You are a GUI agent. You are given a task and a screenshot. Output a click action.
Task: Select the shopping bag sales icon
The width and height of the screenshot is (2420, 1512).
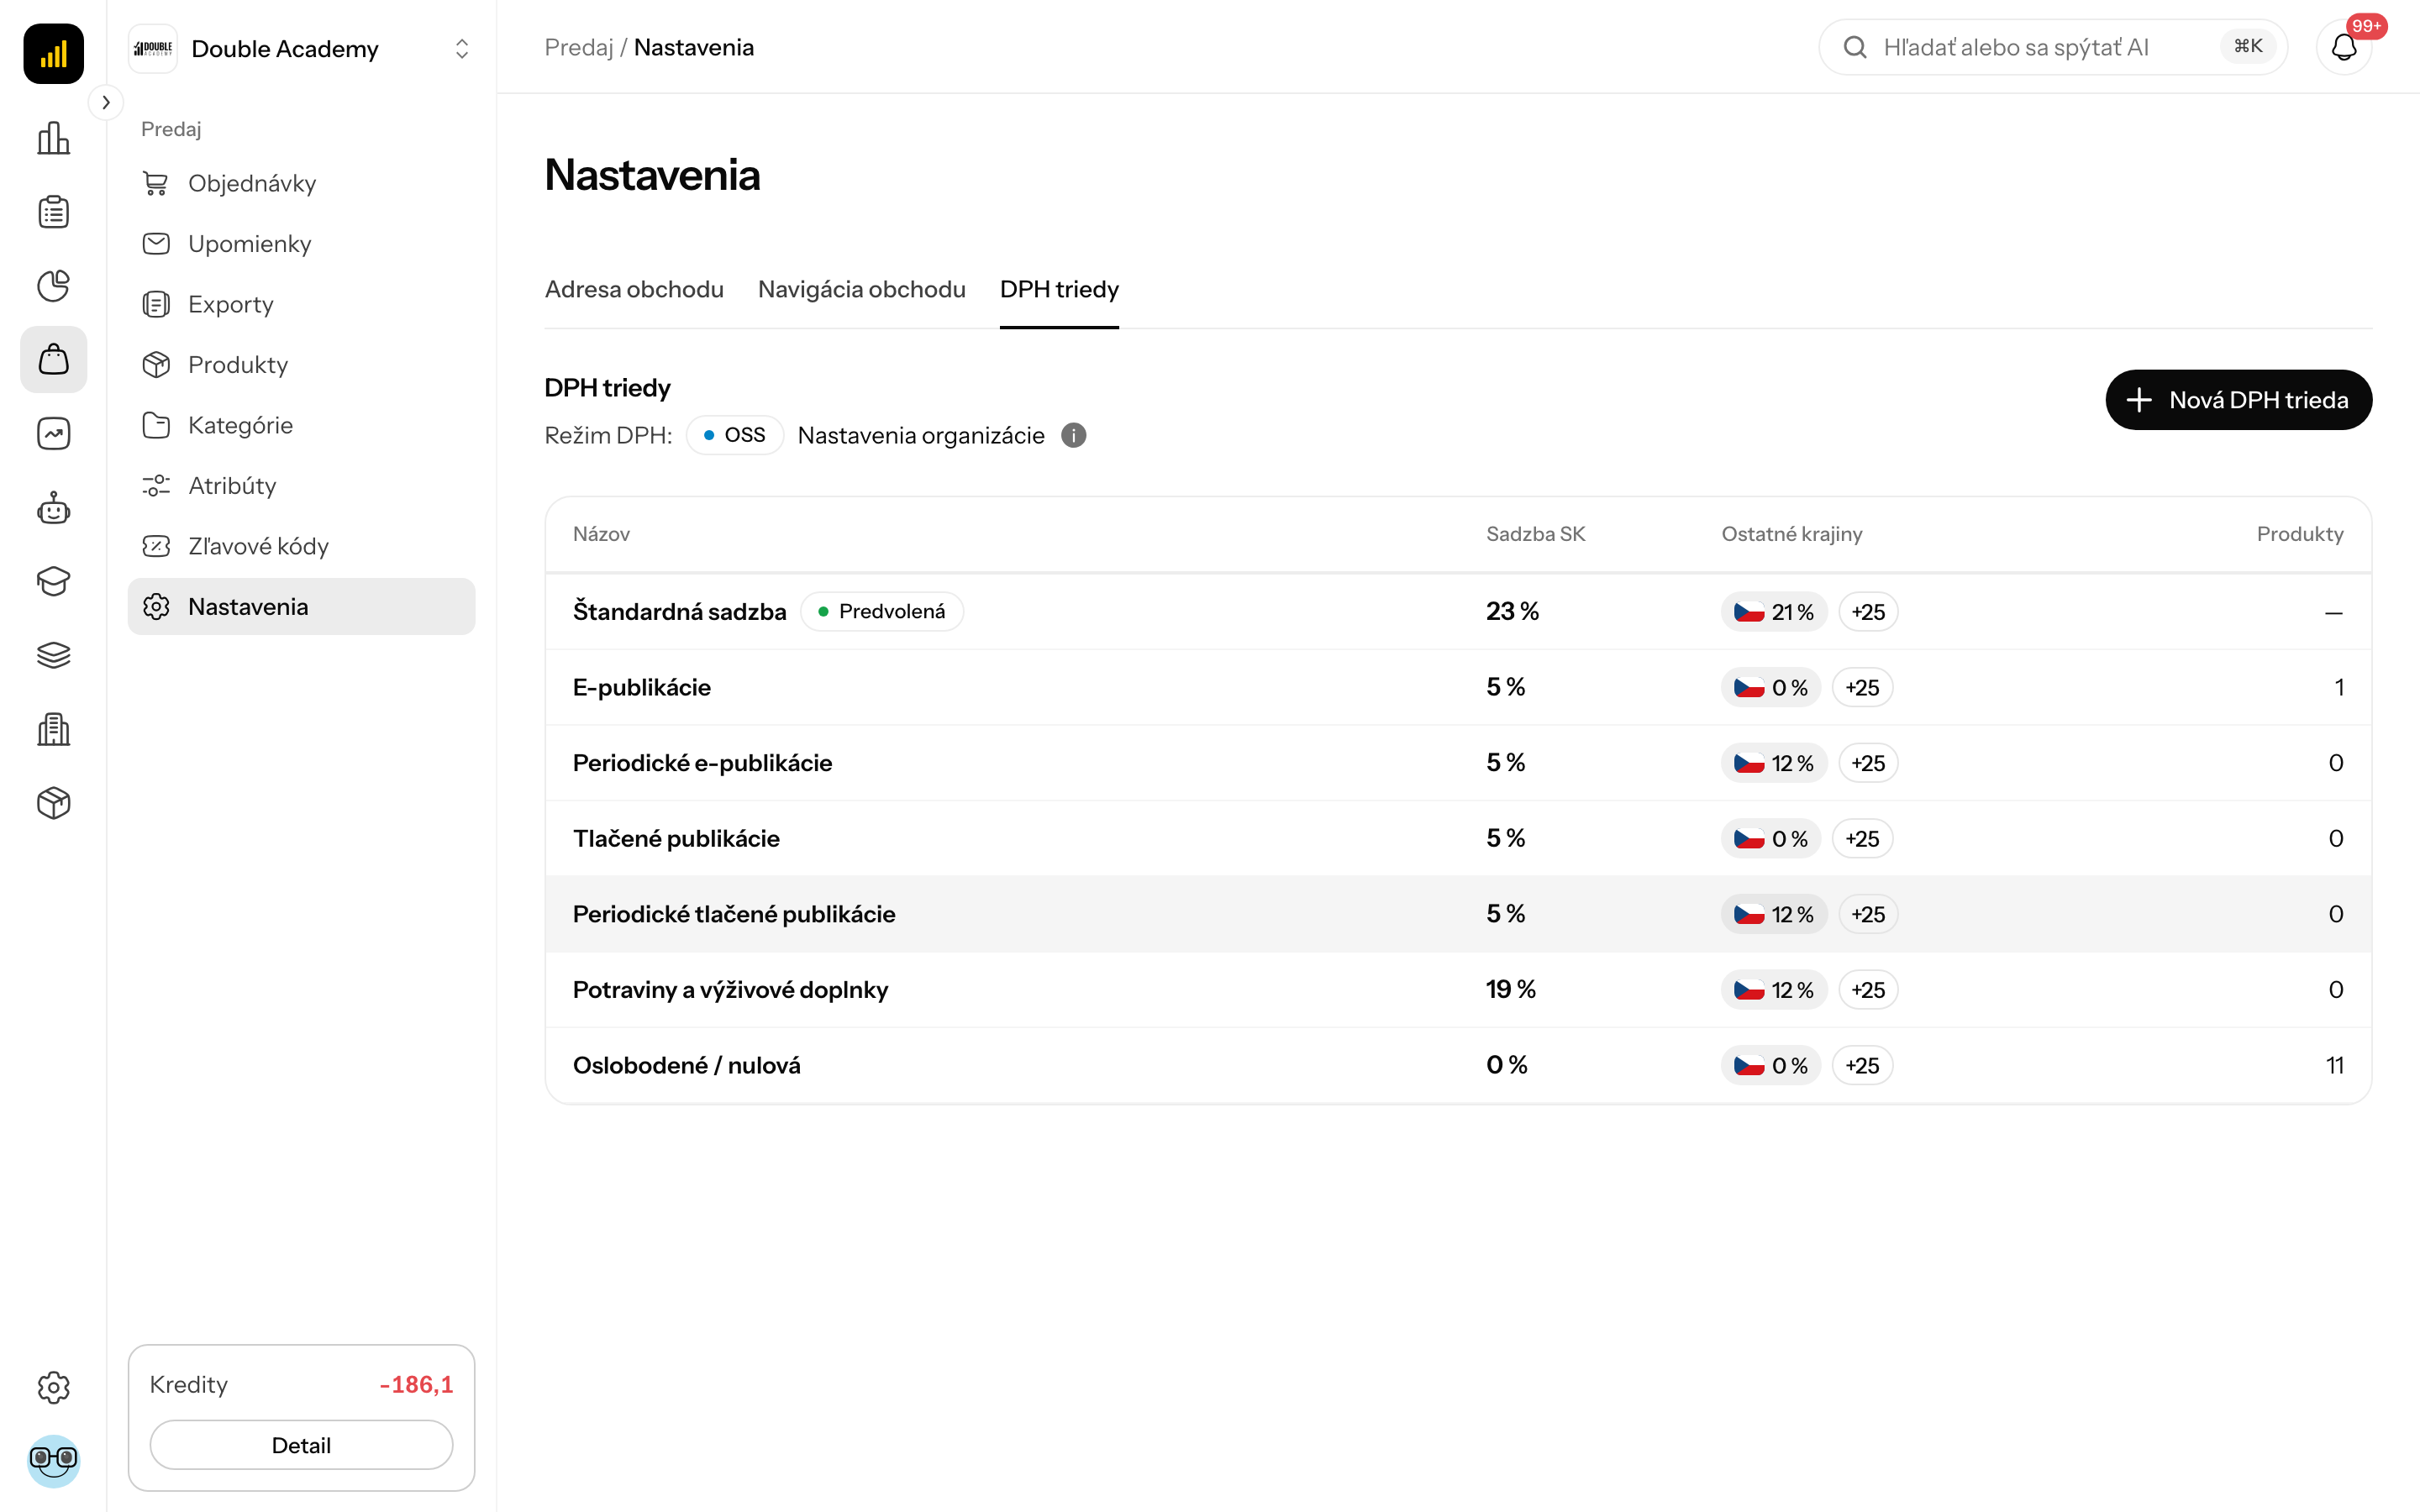pos(53,359)
